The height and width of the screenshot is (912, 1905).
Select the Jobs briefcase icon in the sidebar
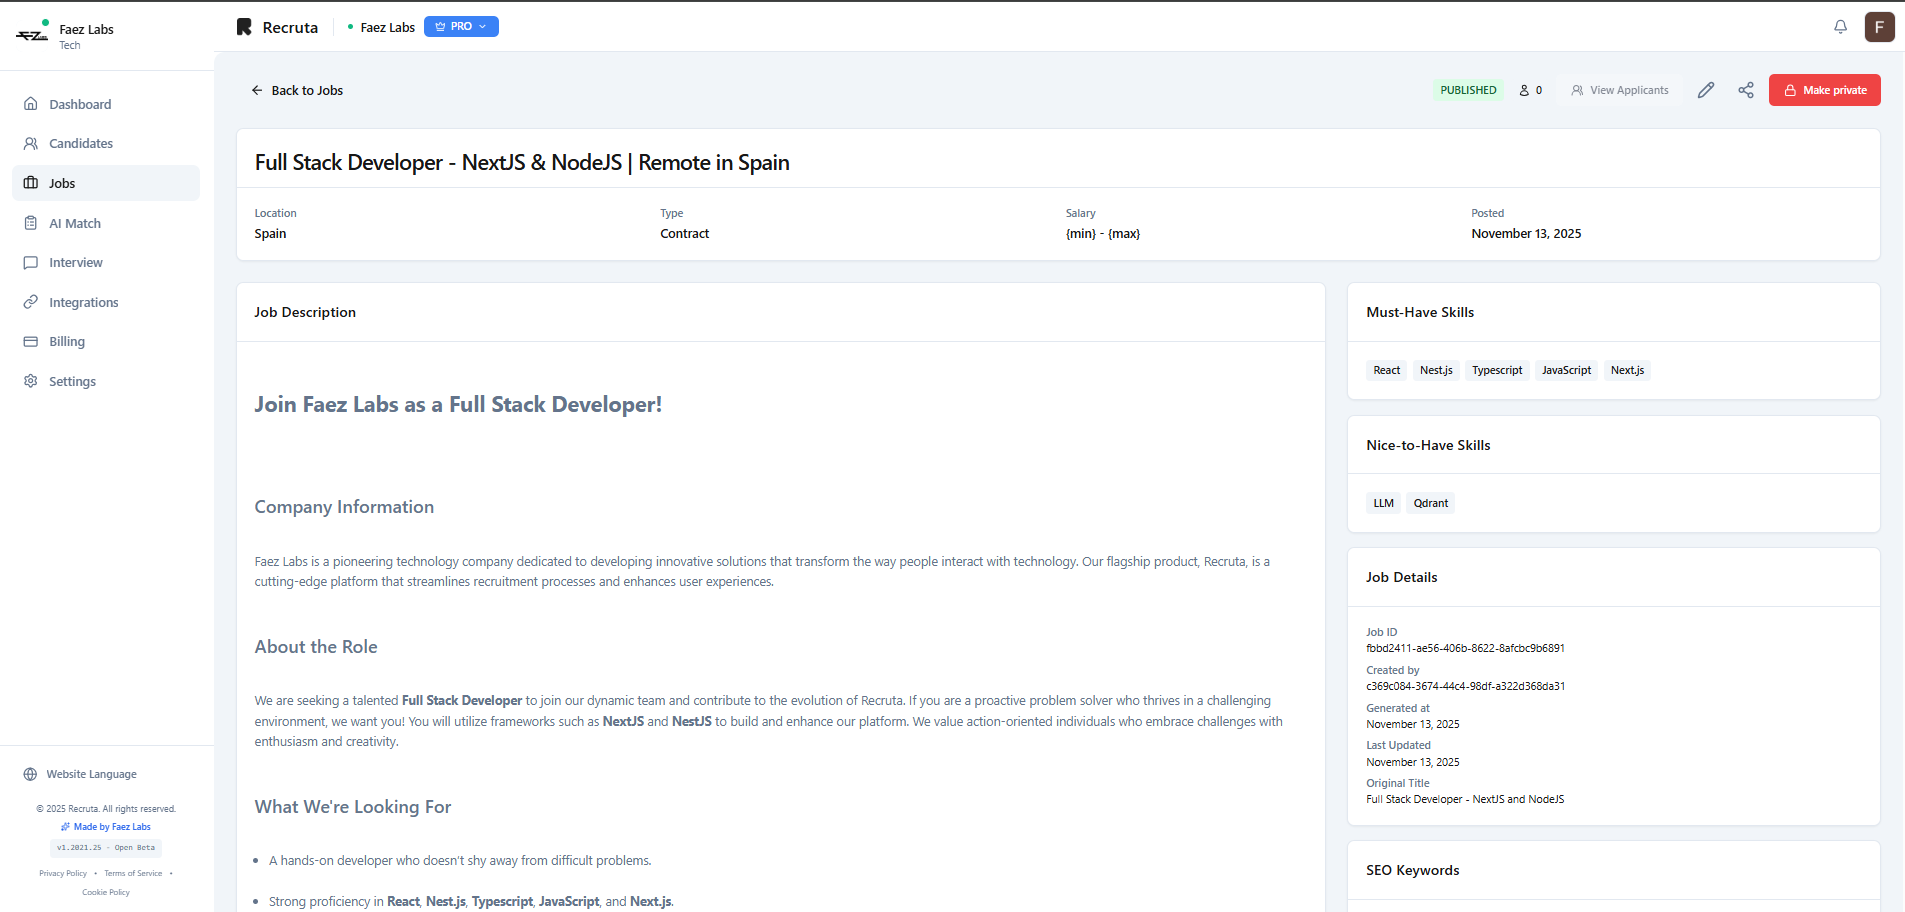coord(31,182)
